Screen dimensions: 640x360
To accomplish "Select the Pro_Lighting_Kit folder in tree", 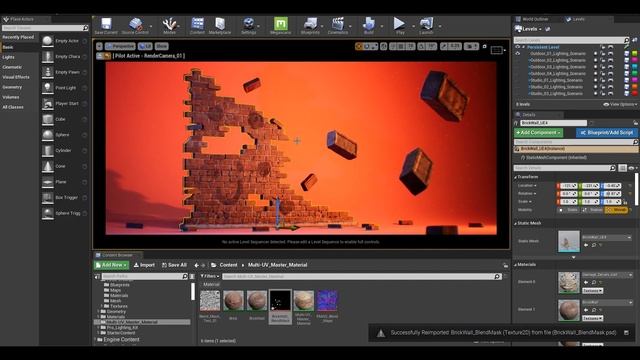I will (122, 327).
